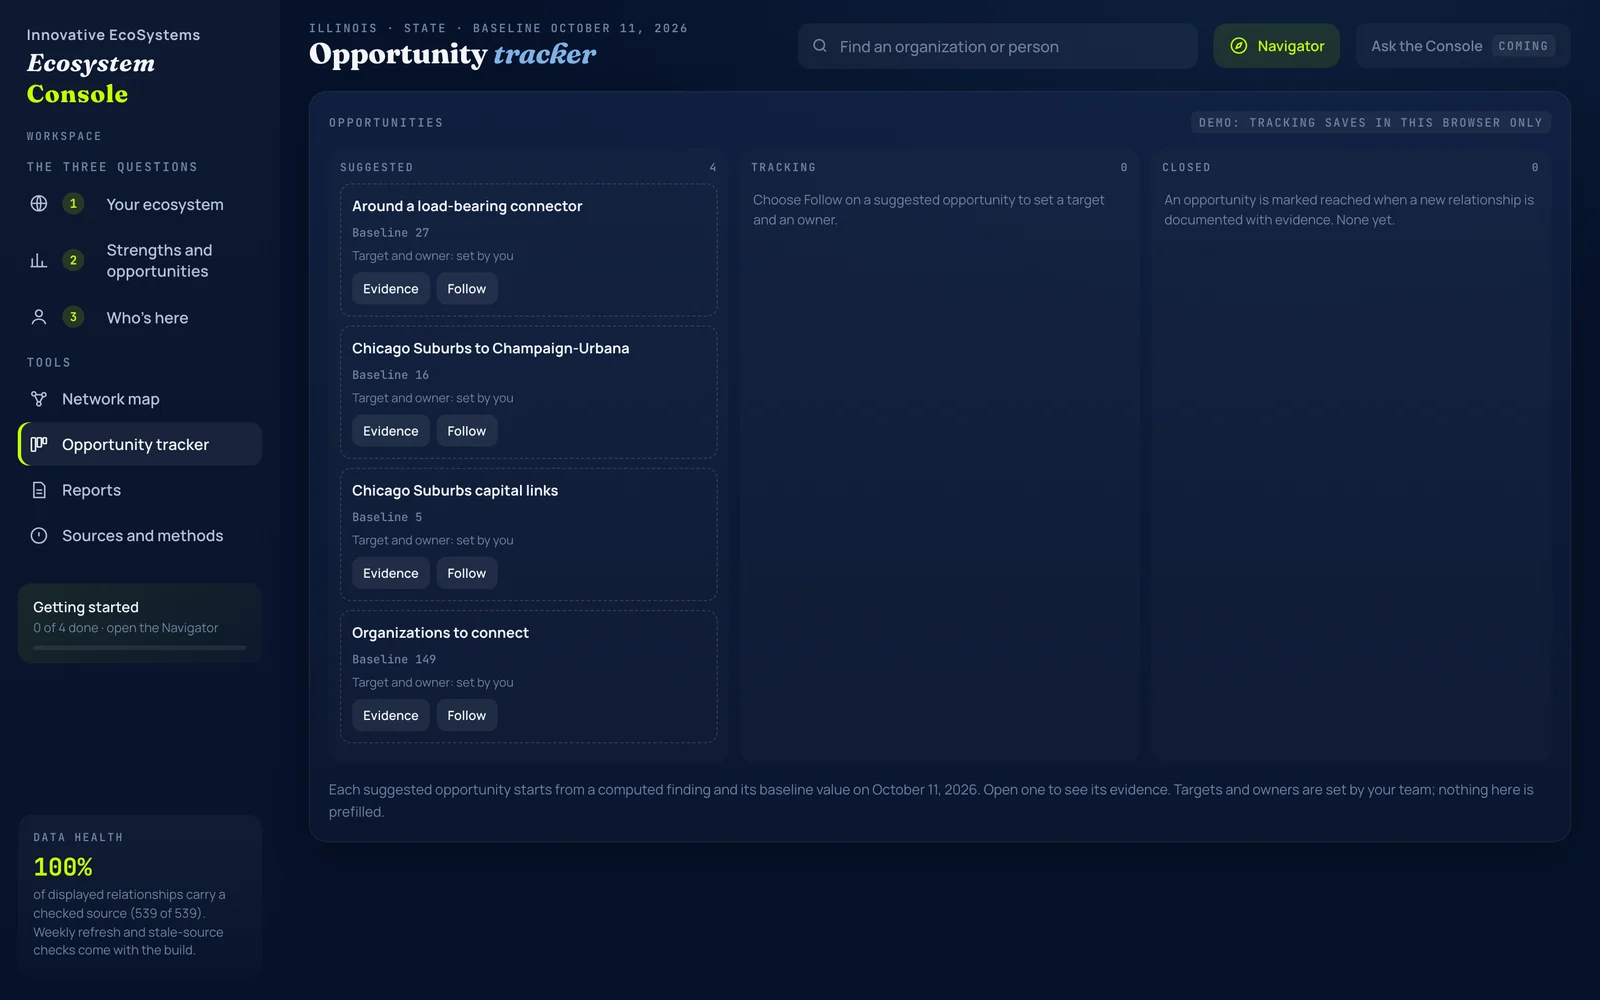Click the number 3 badge for Who's here
Screen dimensions: 1600x1000
[73, 317]
